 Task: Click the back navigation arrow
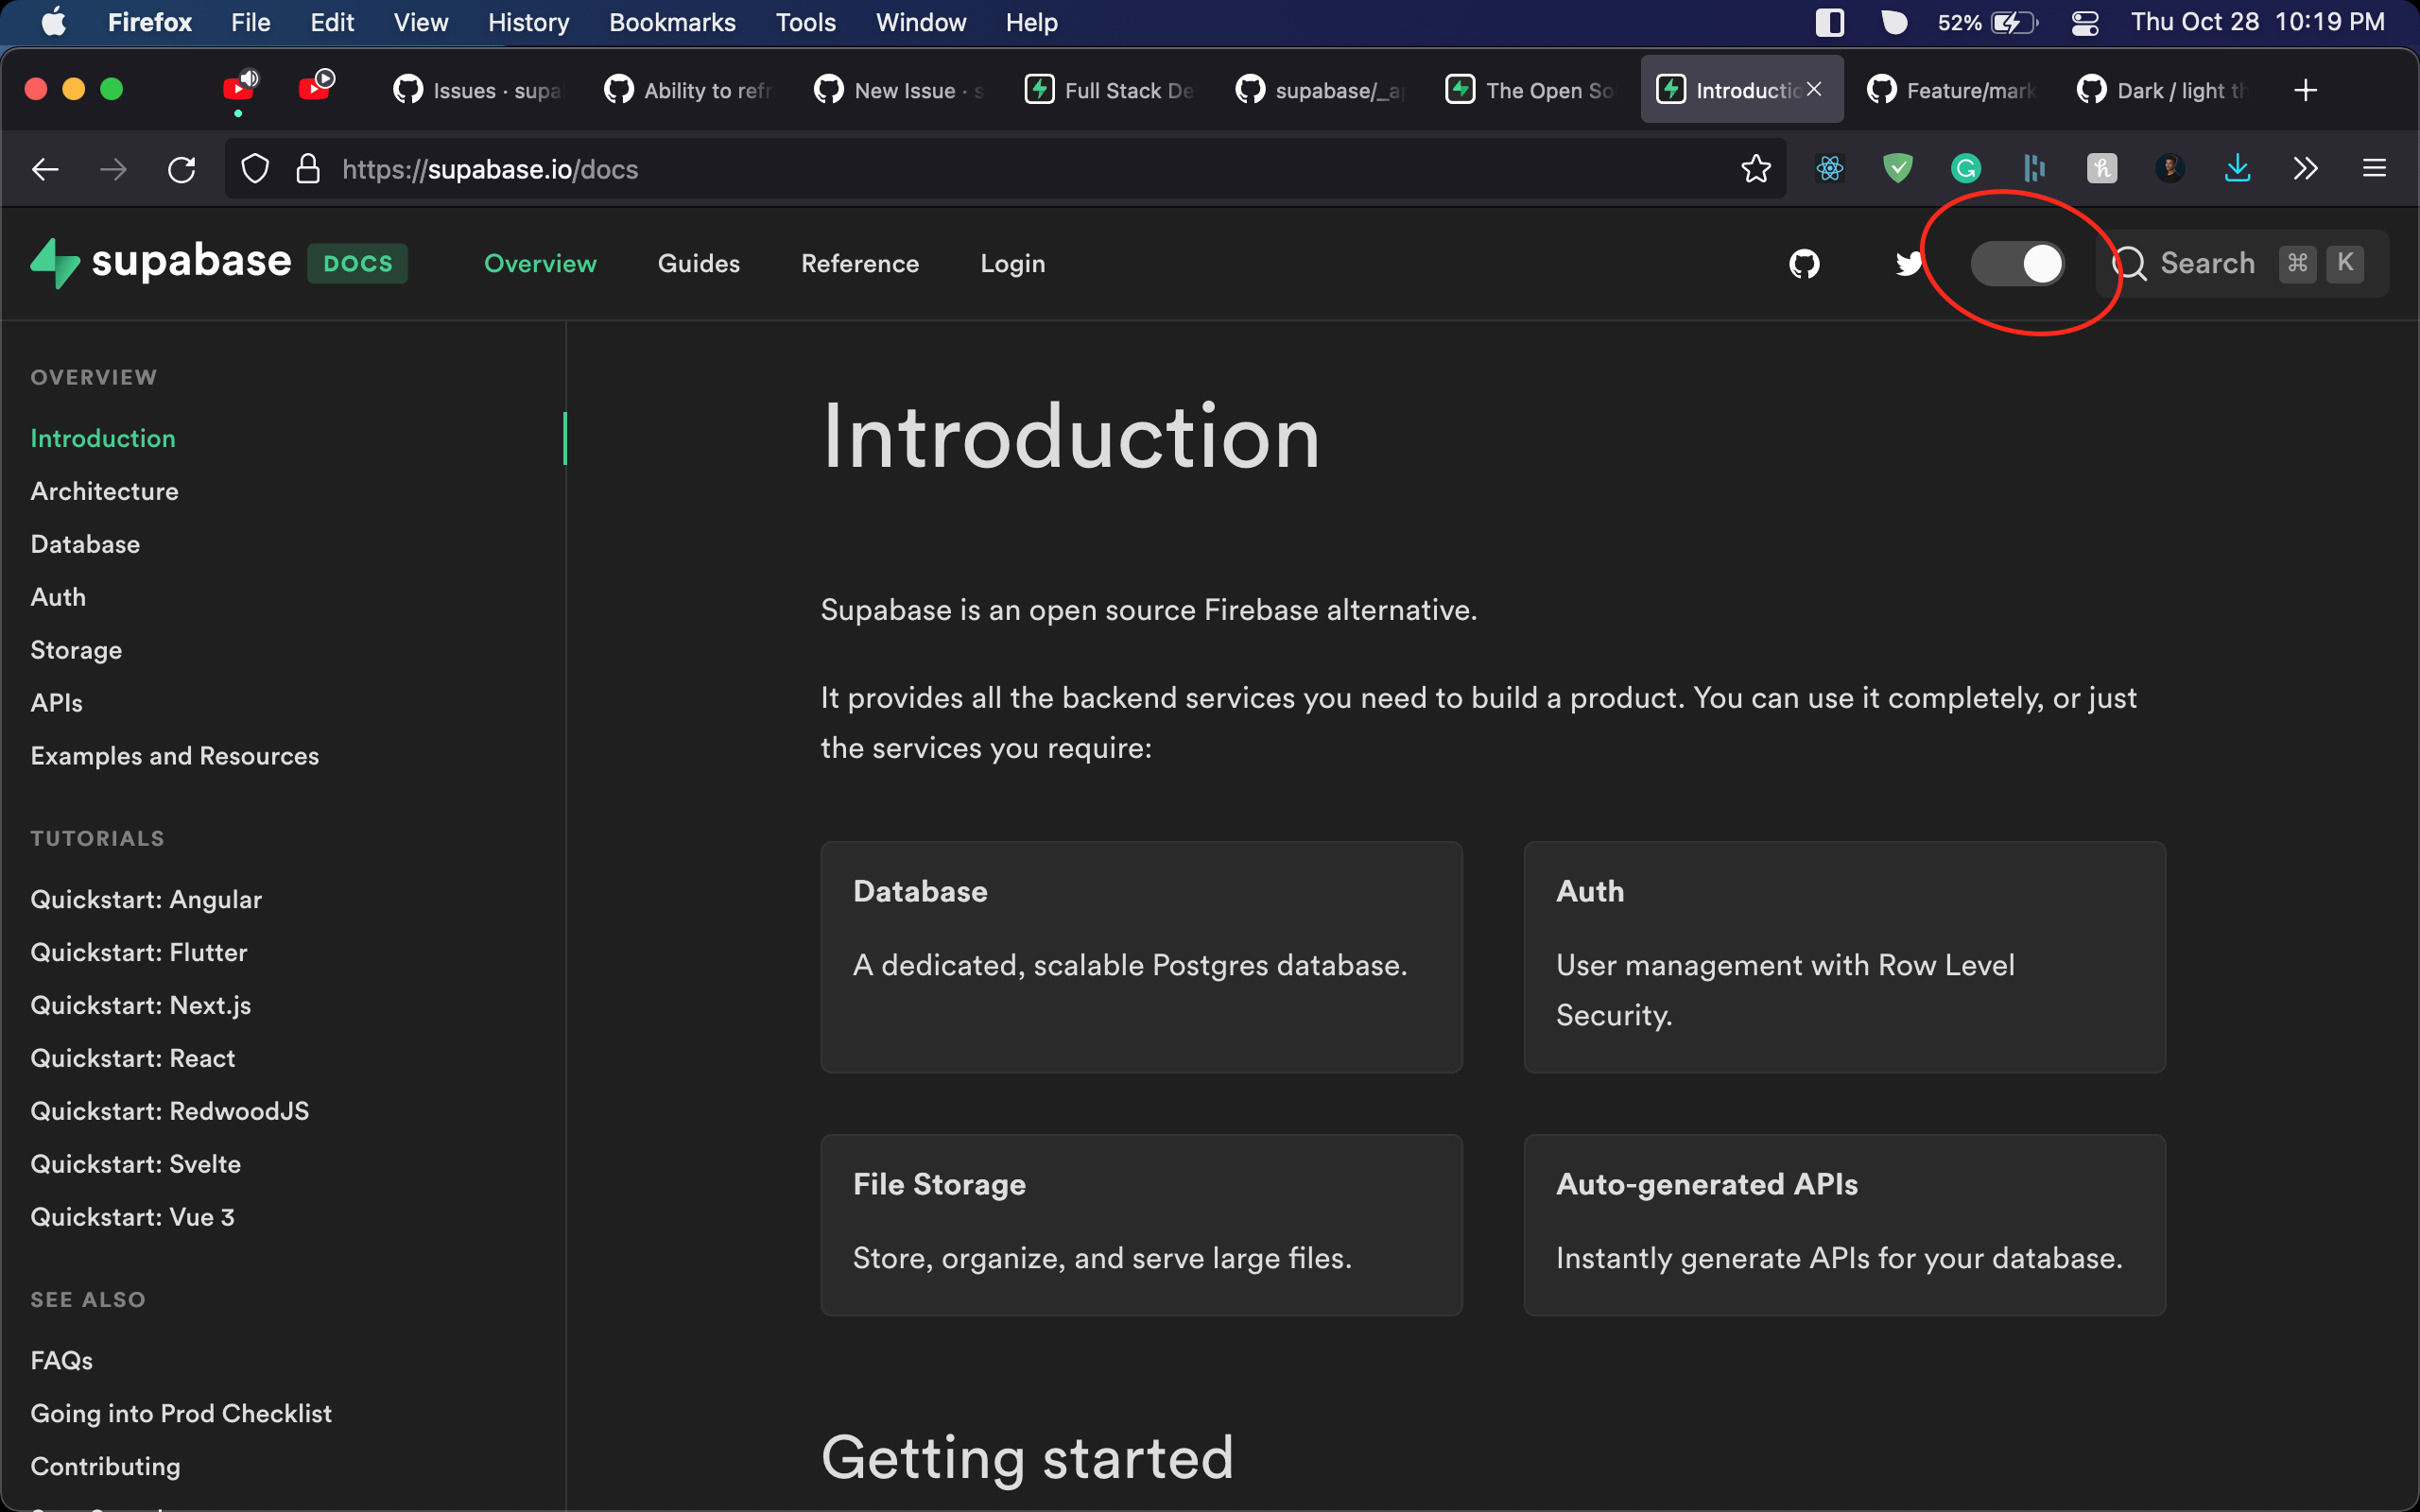tap(45, 168)
